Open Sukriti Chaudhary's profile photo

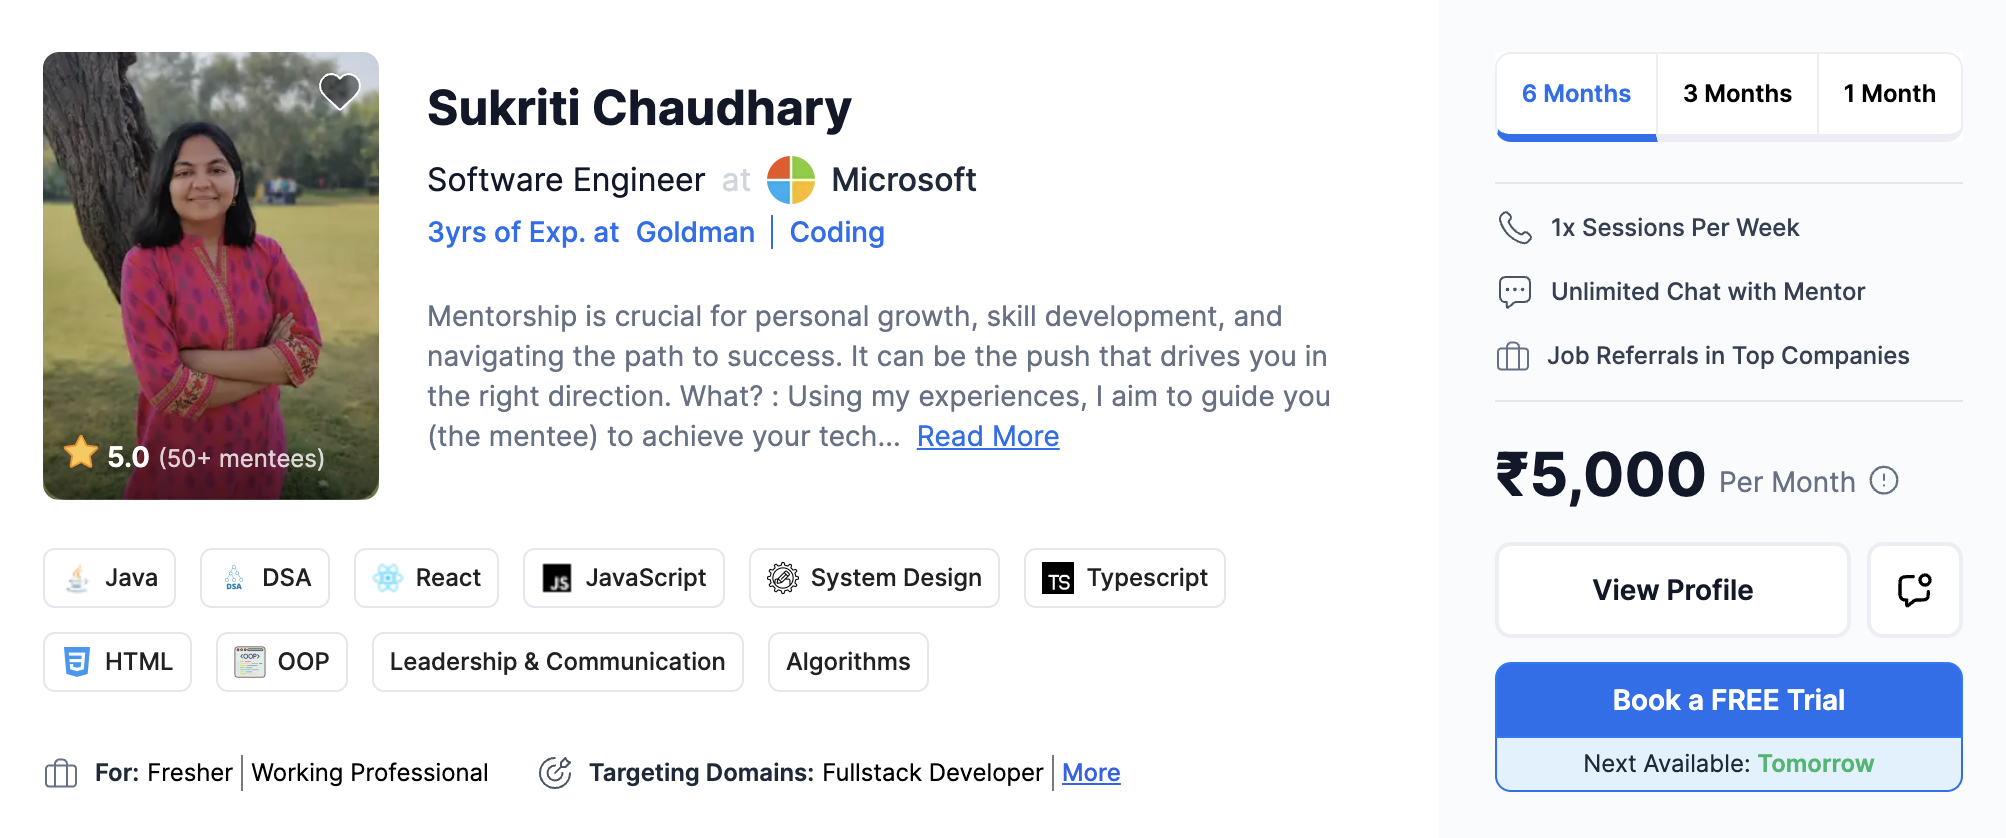[x=211, y=276]
